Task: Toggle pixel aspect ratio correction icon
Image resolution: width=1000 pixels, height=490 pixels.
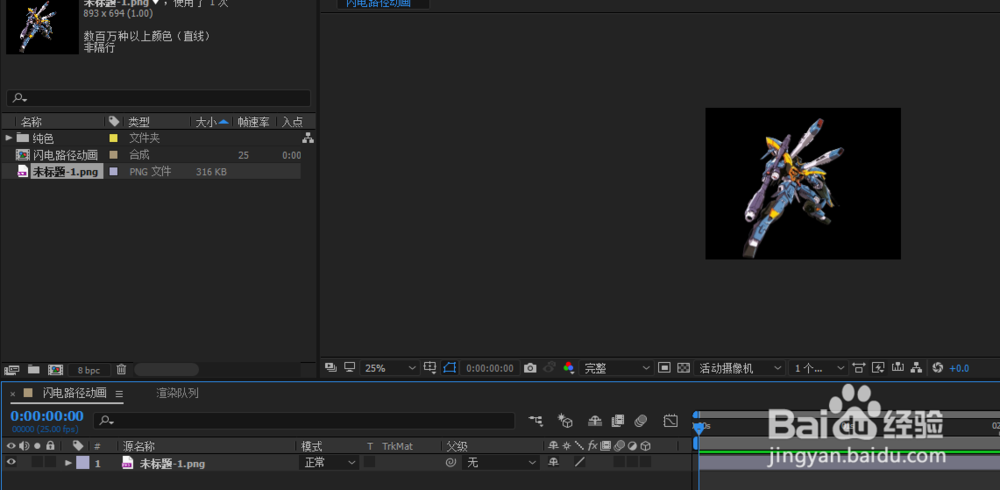Action: 859,368
